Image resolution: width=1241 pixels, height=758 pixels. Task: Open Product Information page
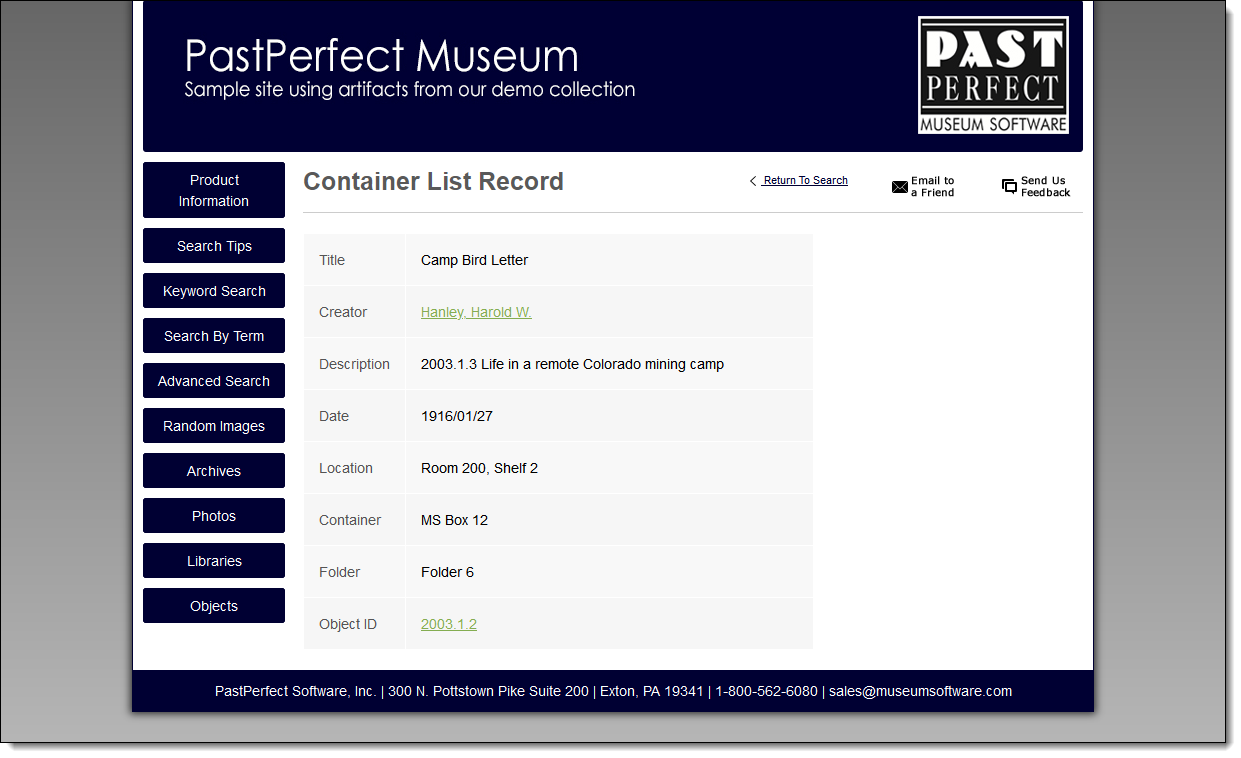tap(213, 189)
